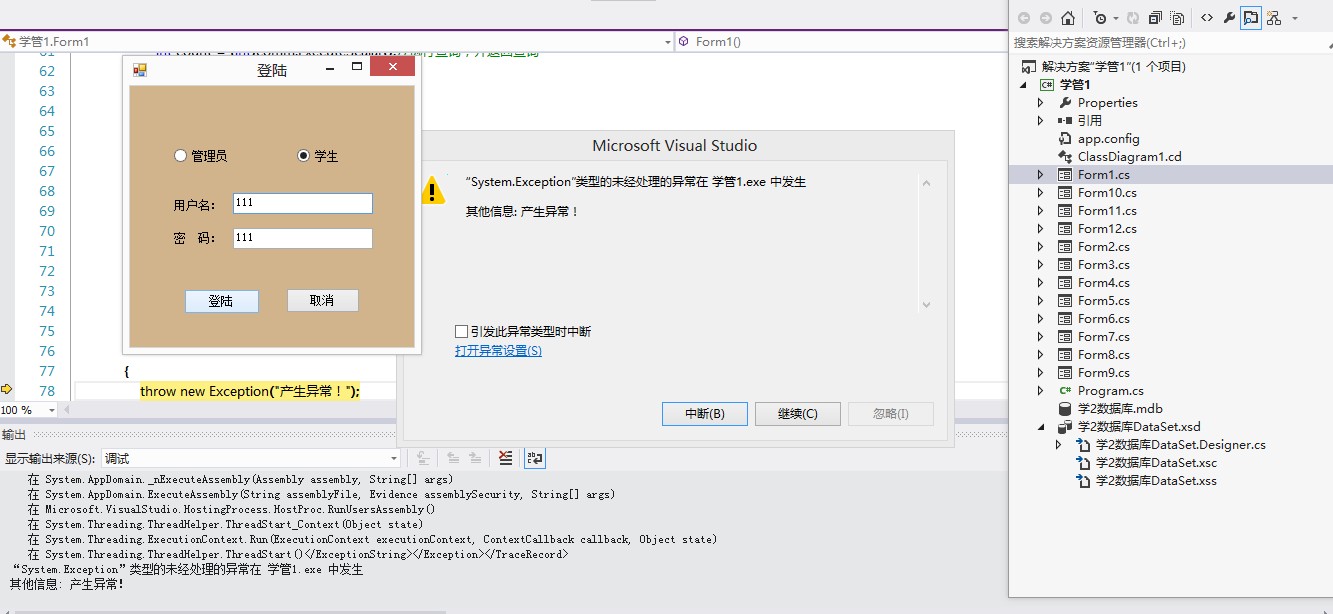Click the Home icon in Solution Explorer toolbar
The height and width of the screenshot is (614, 1333).
(x=1068, y=18)
